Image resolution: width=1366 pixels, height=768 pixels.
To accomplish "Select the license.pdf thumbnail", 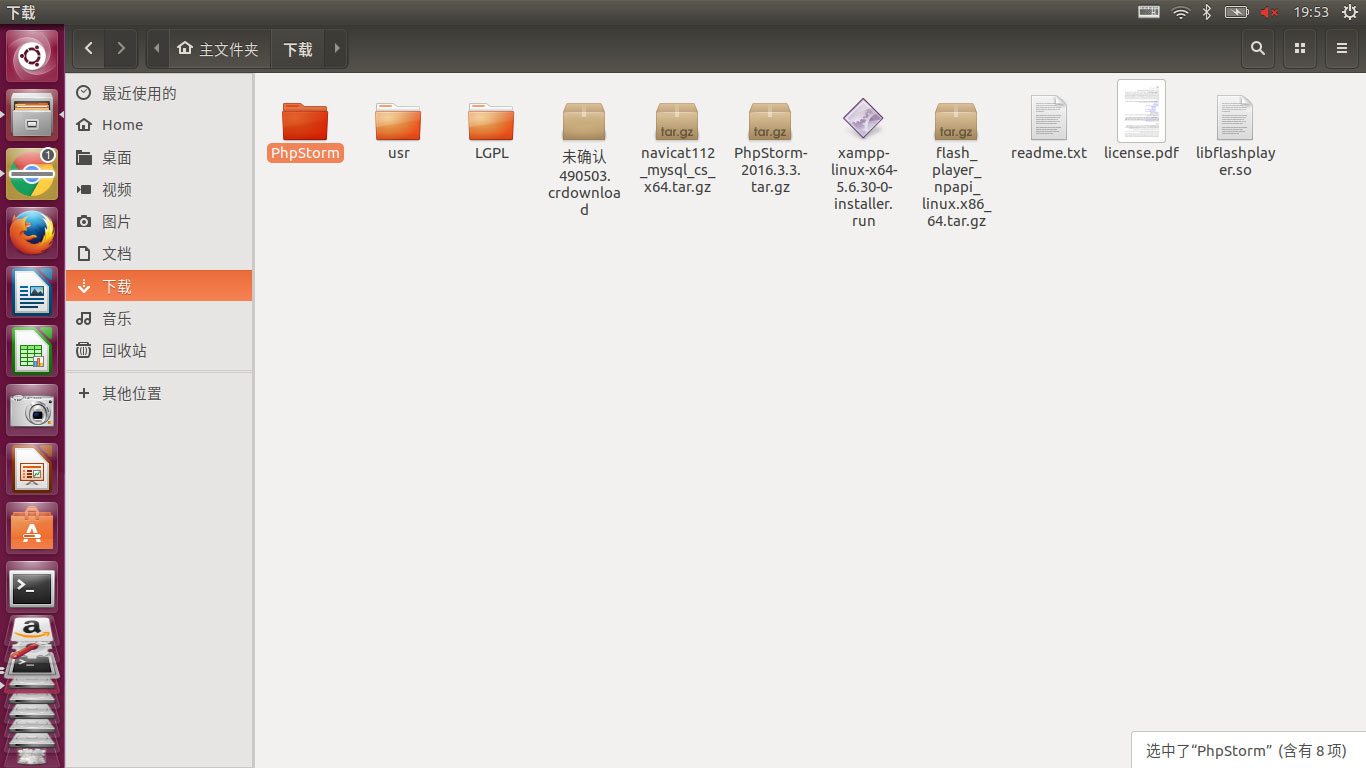I will click(1141, 111).
